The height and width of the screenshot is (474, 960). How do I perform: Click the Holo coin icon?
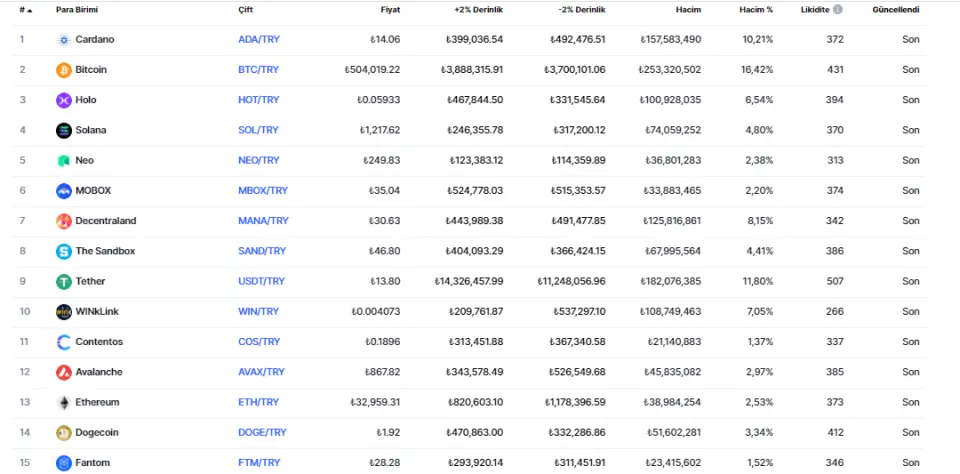(x=64, y=100)
